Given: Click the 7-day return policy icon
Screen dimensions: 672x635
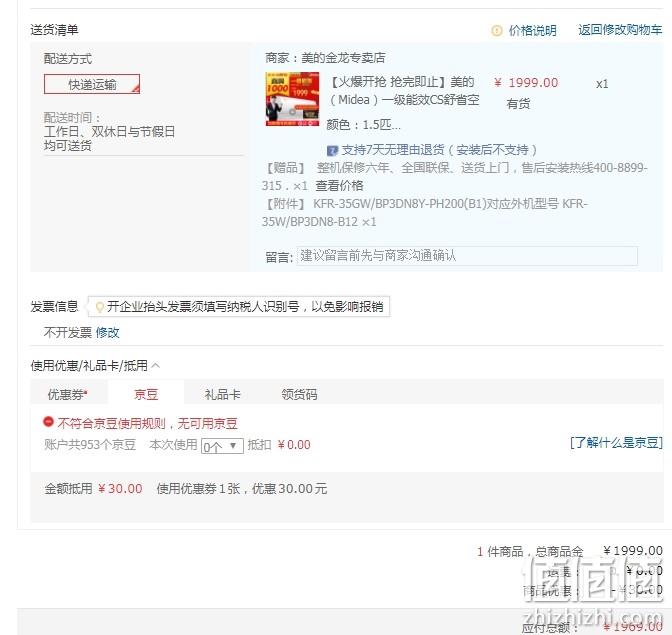Looking at the screenshot, I should pyautogui.click(x=333, y=150).
